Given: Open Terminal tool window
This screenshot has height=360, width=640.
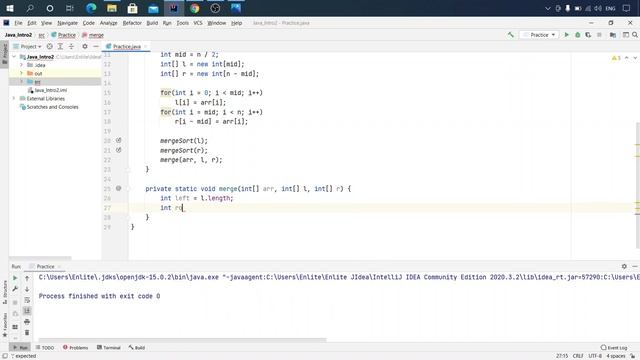Looking at the screenshot, I should coord(109,347).
